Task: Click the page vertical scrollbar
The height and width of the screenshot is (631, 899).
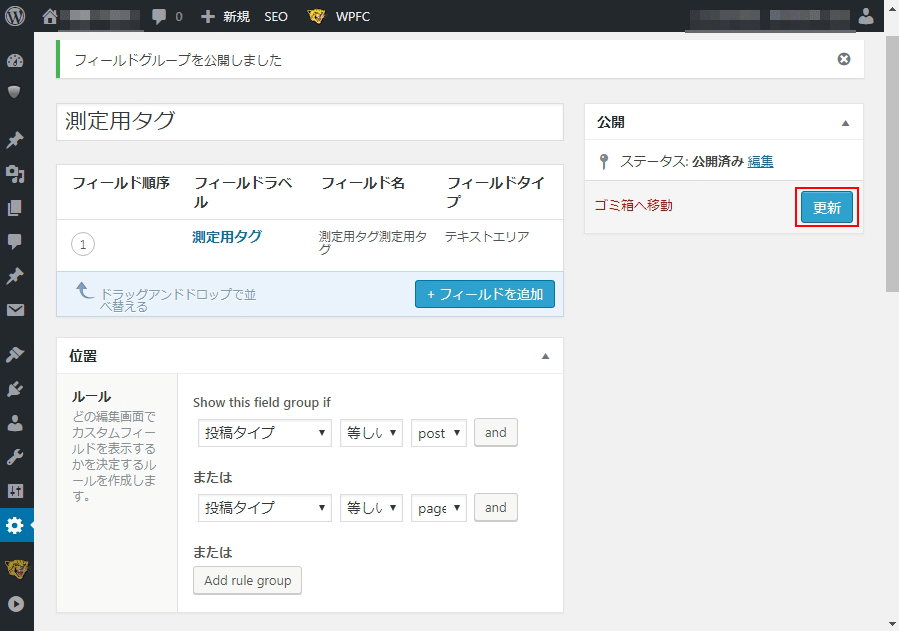Action: click(x=892, y=163)
